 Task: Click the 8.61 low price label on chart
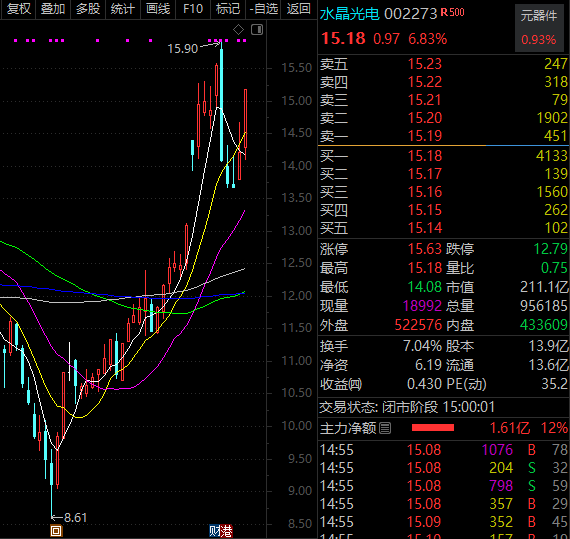tap(75, 518)
